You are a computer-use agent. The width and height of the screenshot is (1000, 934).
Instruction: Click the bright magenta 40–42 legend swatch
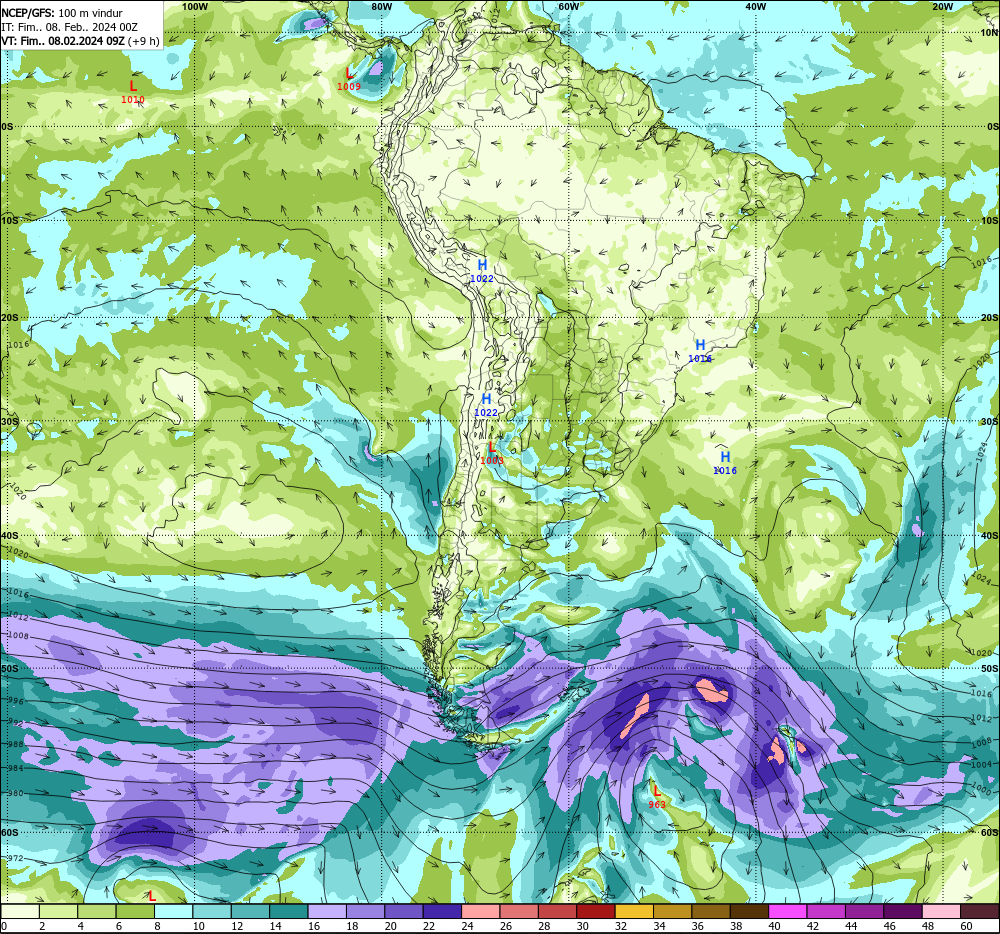[788, 911]
